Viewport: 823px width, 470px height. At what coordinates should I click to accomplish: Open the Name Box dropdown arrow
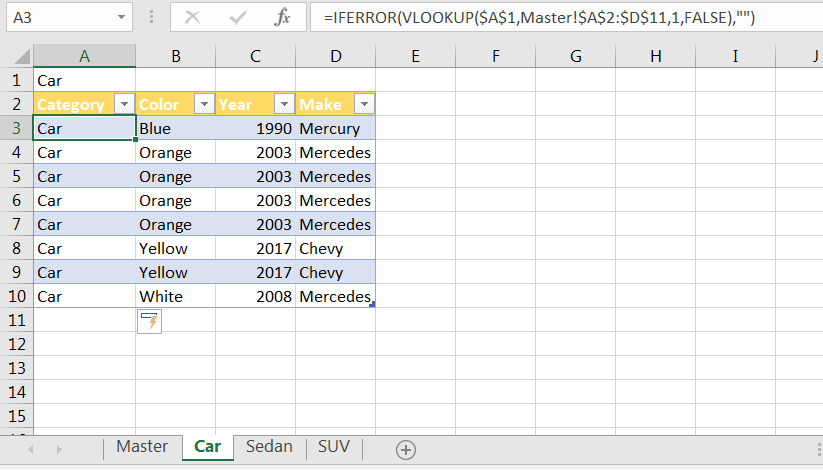click(x=121, y=17)
